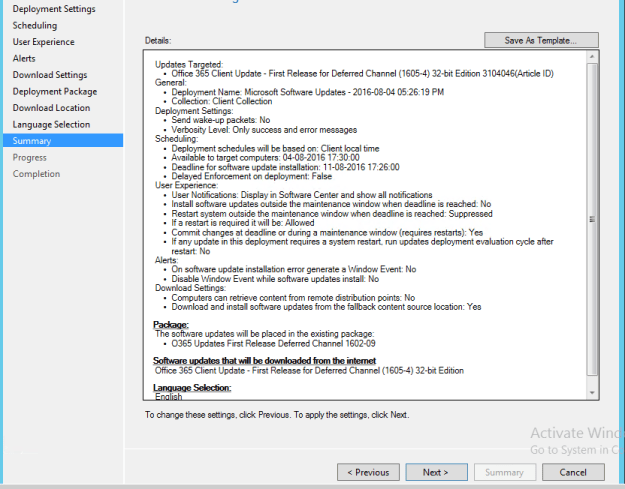Go to Deployment Settings wizard step
625x489 pixels.
tap(54, 9)
